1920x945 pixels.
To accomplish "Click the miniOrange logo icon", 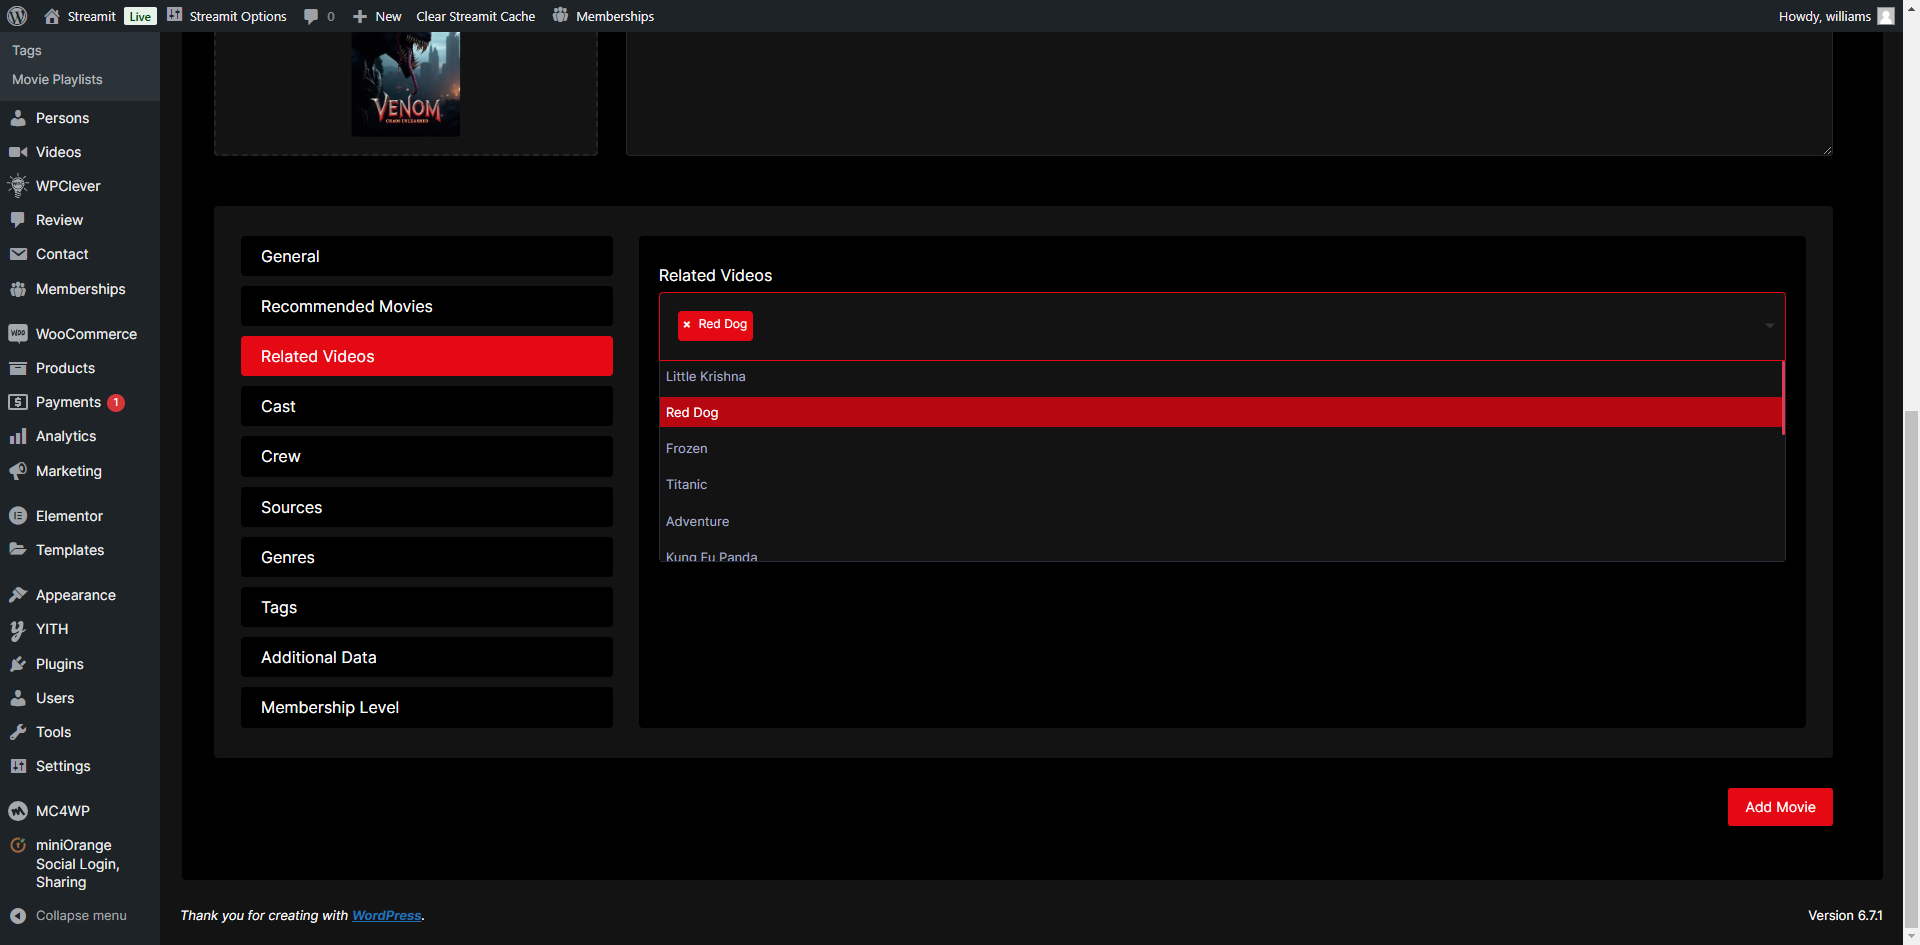I will click(x=18, y=845).
